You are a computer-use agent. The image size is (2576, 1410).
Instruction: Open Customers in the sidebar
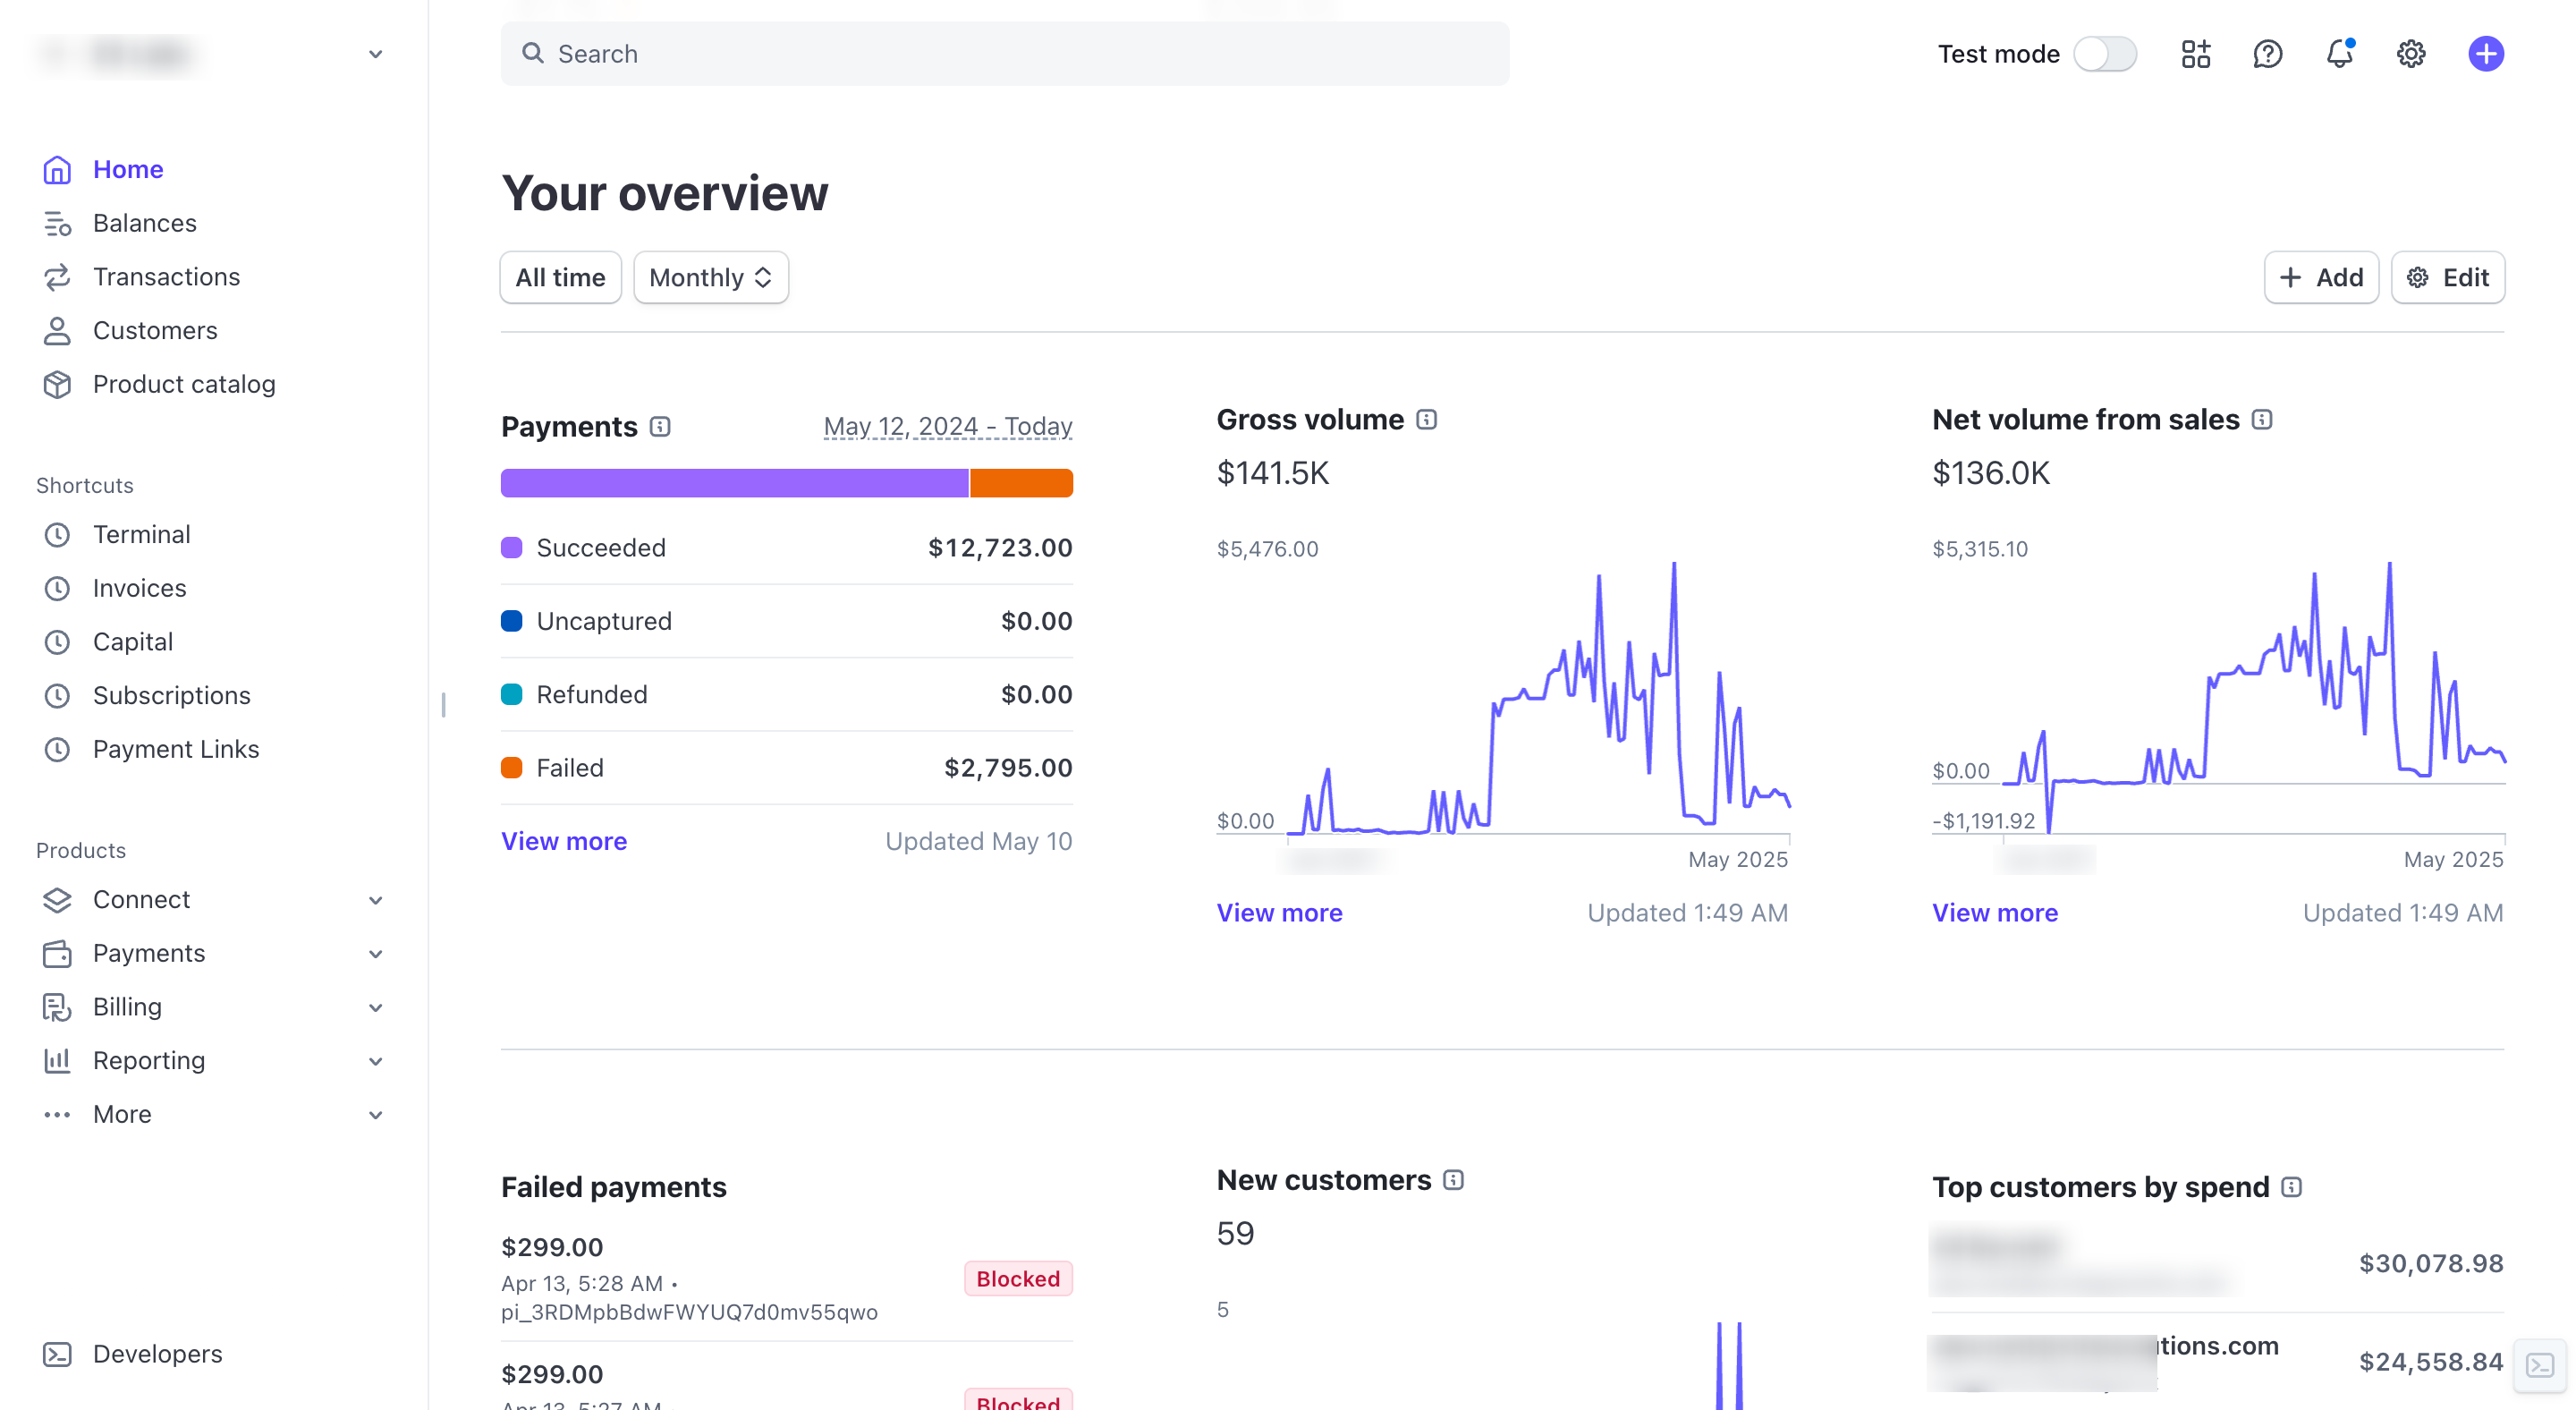(x=155, y=331)
